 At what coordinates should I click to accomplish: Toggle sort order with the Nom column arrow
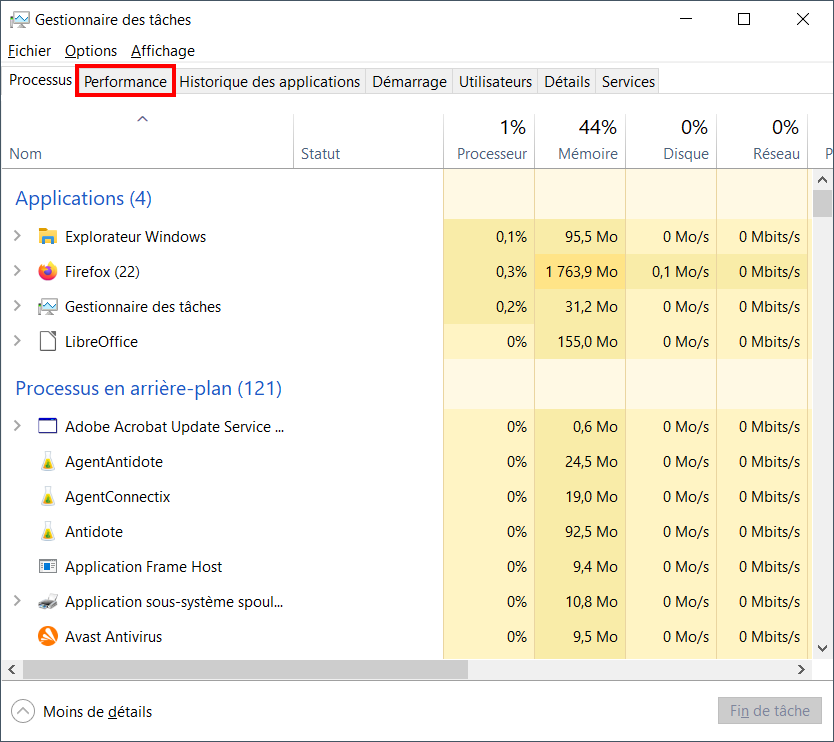click(143, 119)
